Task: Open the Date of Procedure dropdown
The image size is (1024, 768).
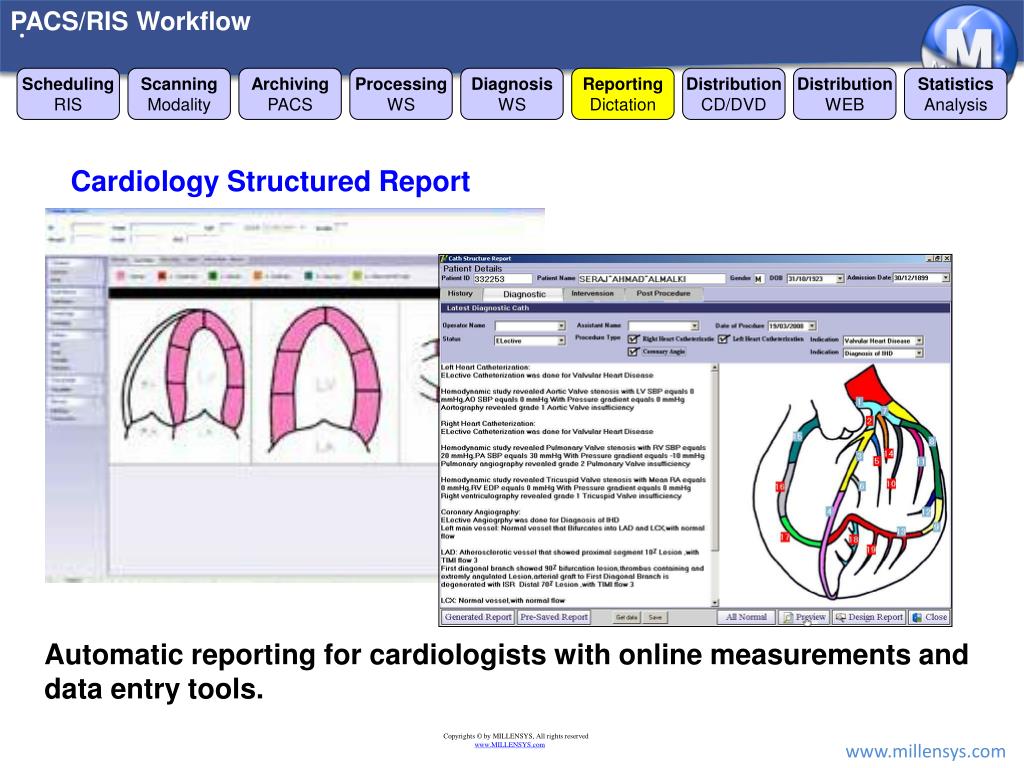Action: click(812, 326)
